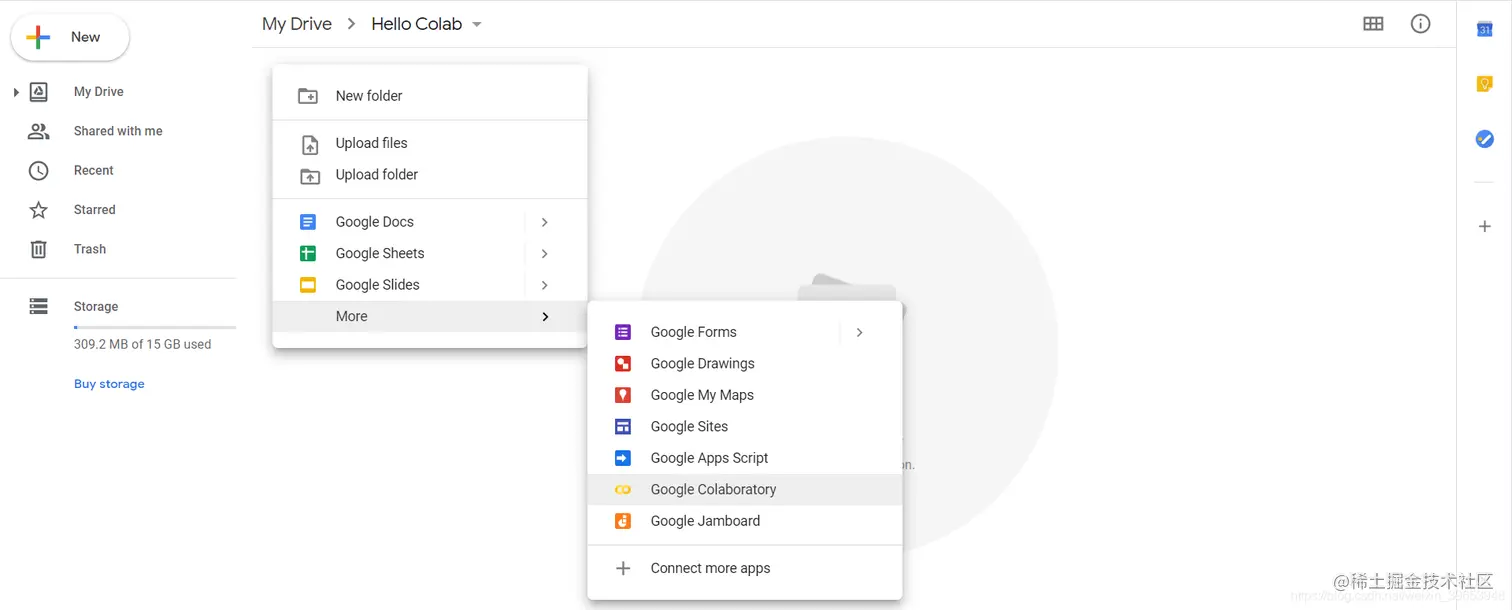
Task: Open Google Keep side panel icon
Action: click(x=1485, y=84)
